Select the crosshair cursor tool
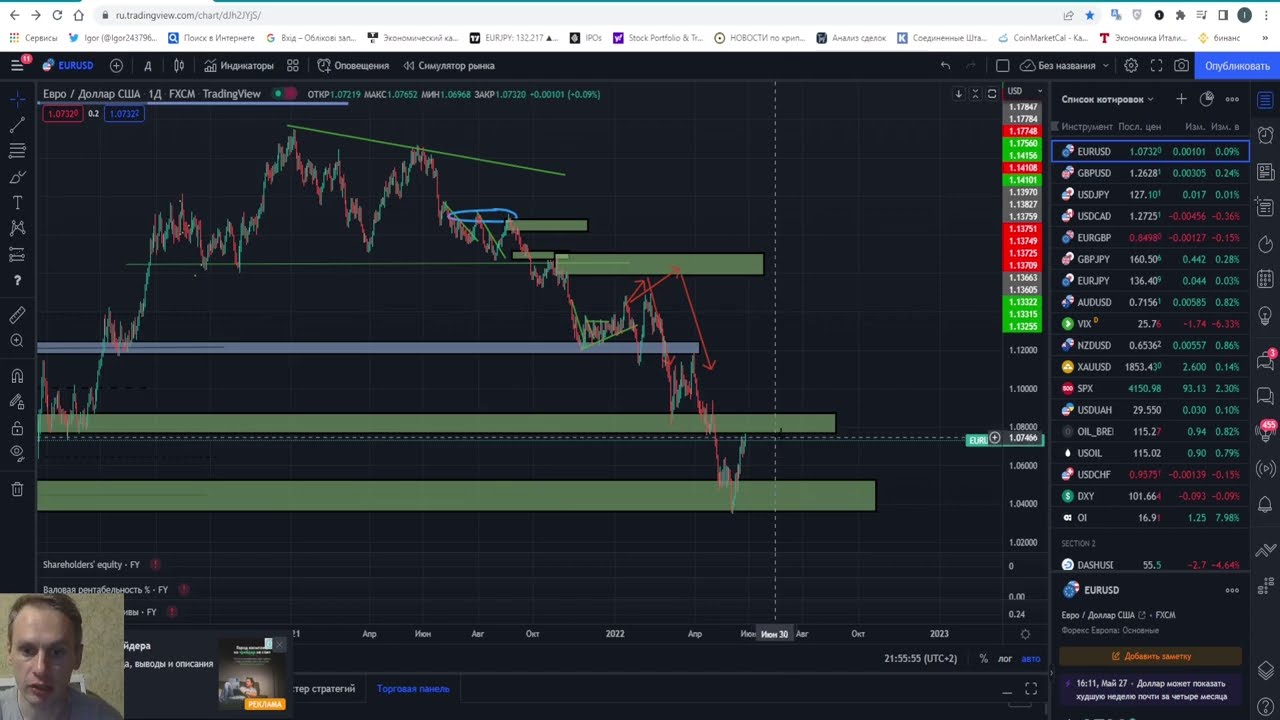 click(17, 99)
